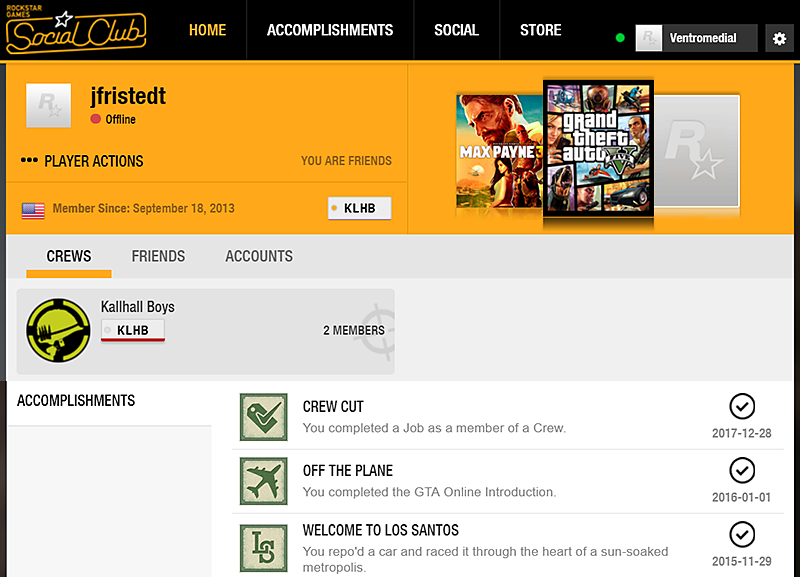Open the Grand Theft Auto V cover
This screenshot has height=577, width=800.
click(598, 146)
